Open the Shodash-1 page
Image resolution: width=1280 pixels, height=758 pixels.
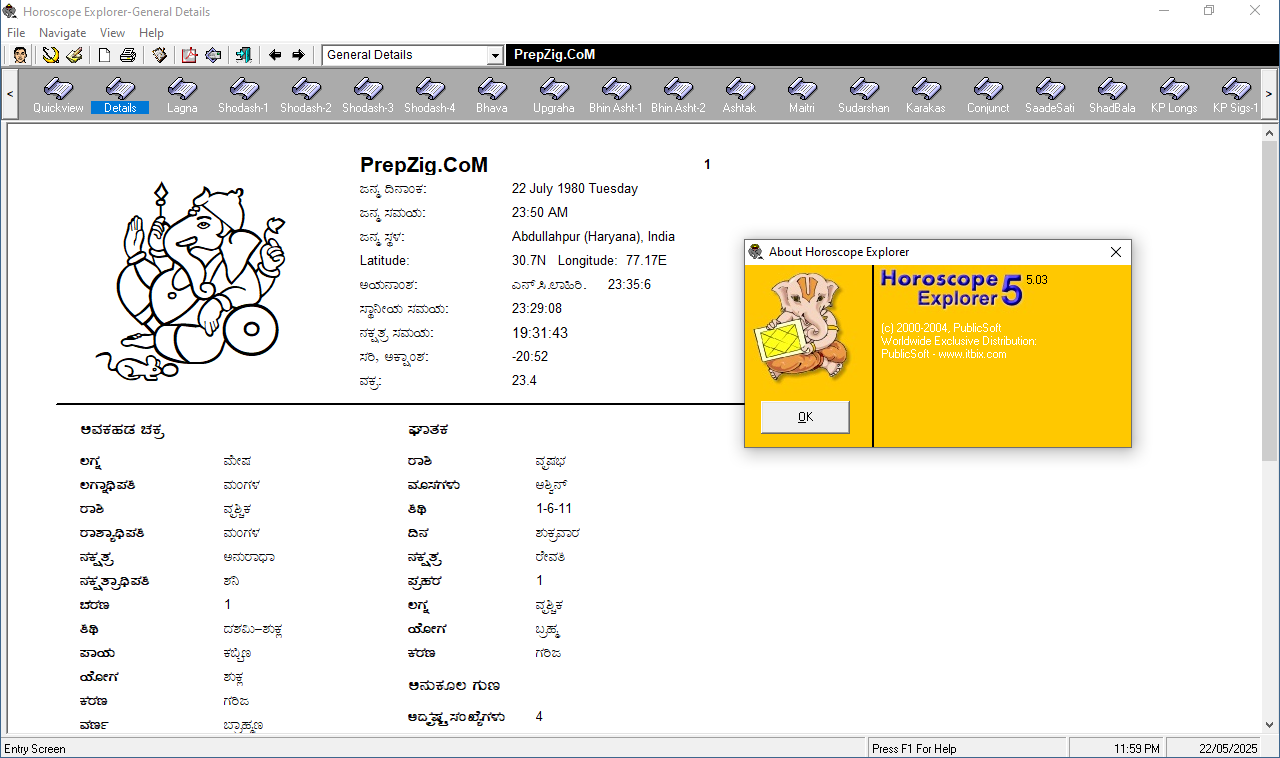pos(244,95)
